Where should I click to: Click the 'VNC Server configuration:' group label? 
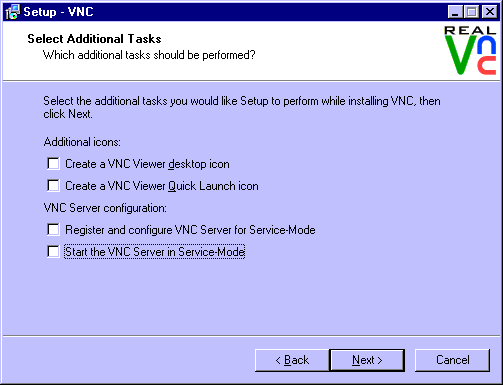point(105,208)
